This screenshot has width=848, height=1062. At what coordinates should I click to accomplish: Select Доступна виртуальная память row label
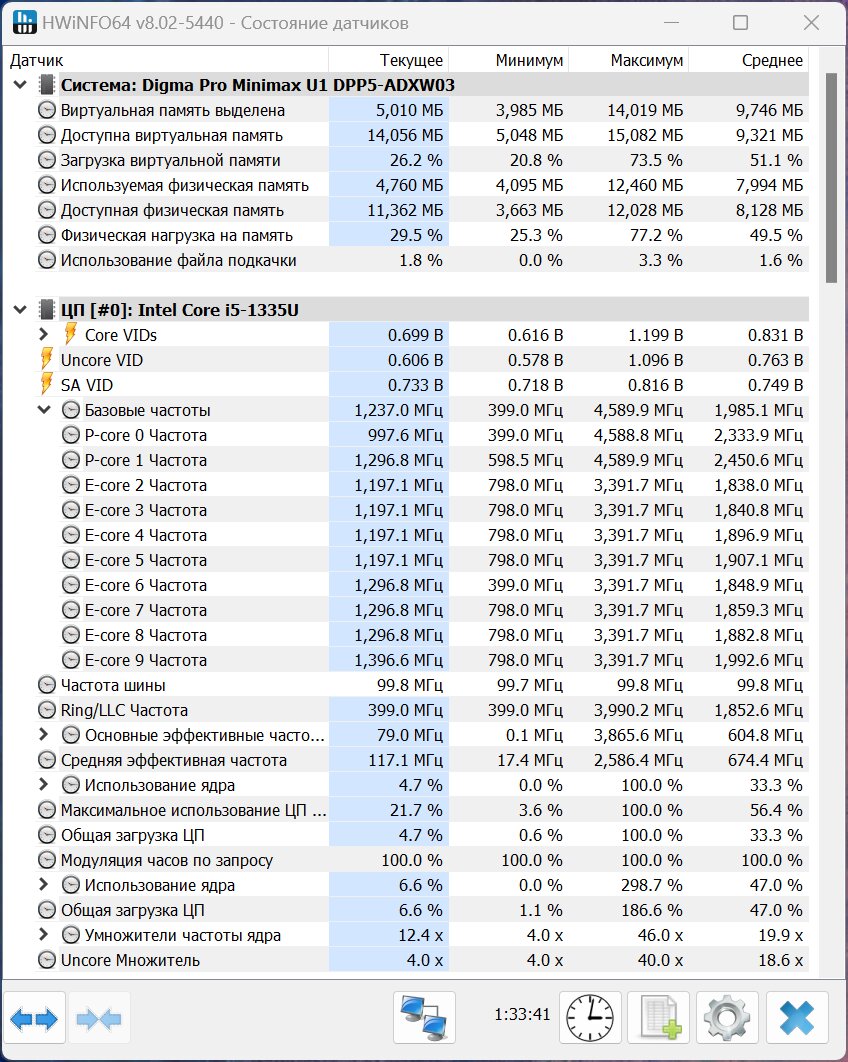tap(172, 135)
